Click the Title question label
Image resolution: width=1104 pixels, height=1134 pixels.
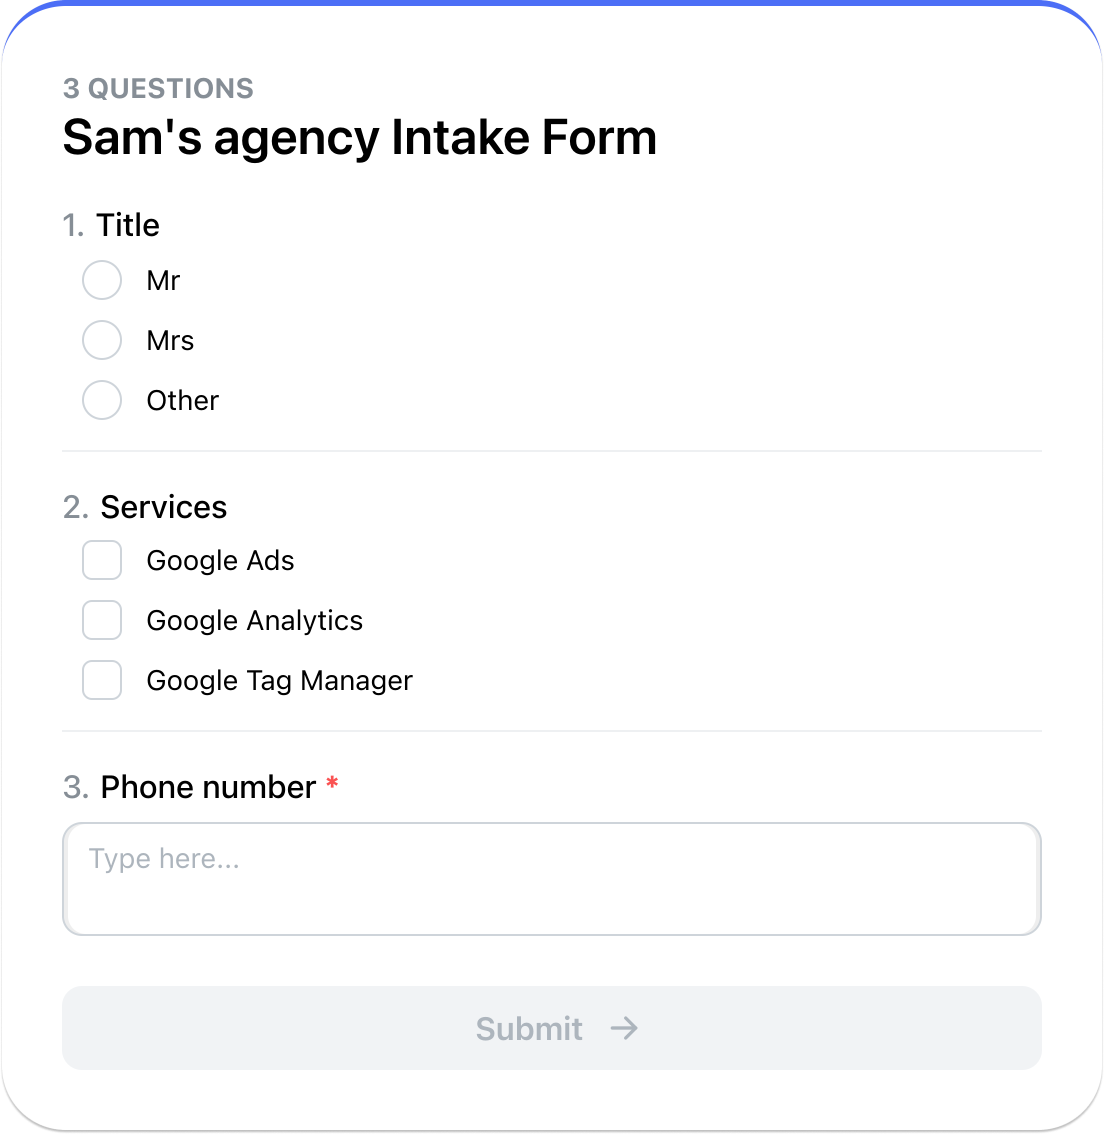pyautogui.click(x=128, y=225)
